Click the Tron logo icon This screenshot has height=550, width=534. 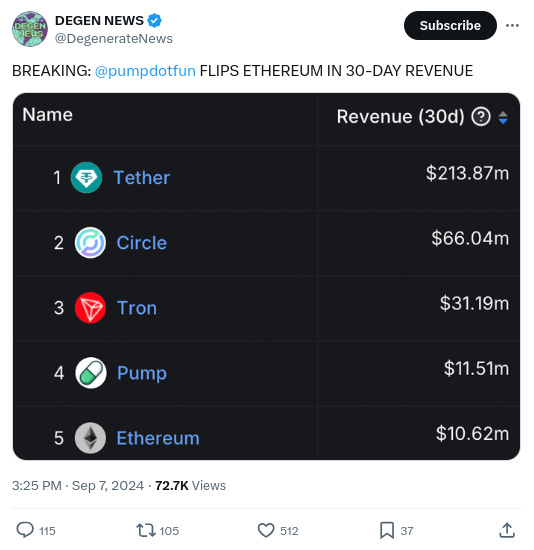coord(90,308)
